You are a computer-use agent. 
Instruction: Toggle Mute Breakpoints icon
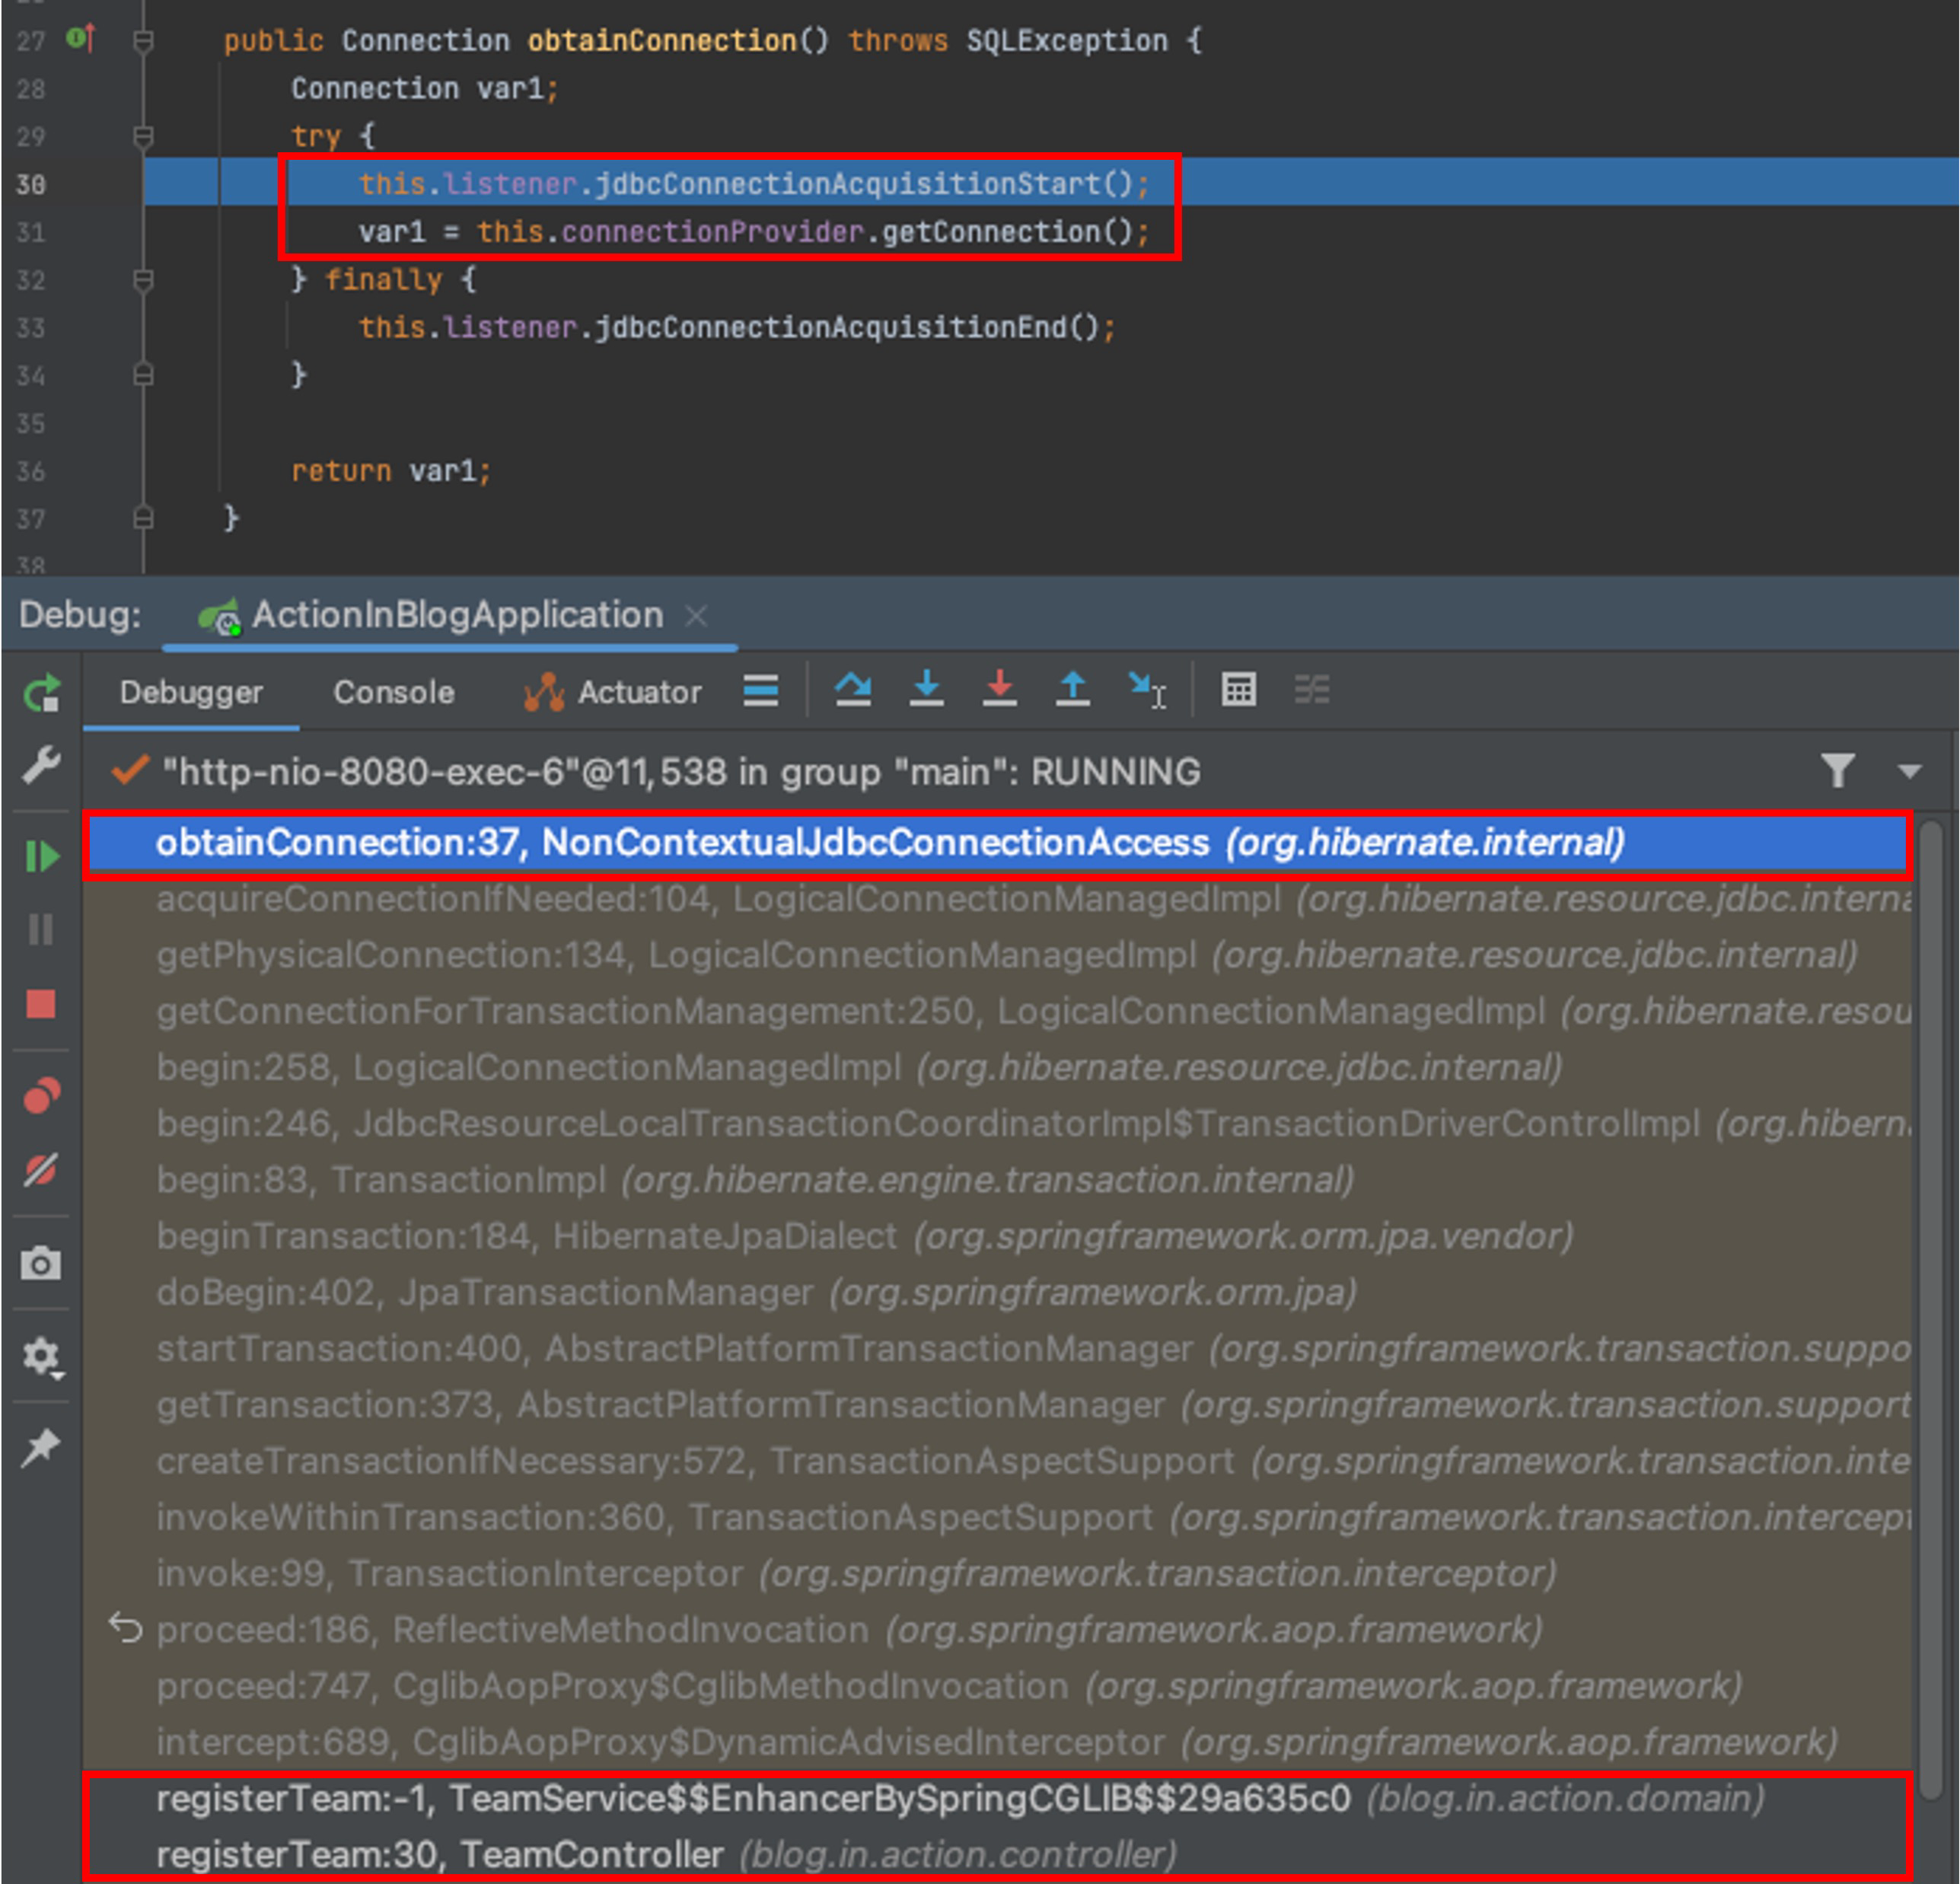42,1168
